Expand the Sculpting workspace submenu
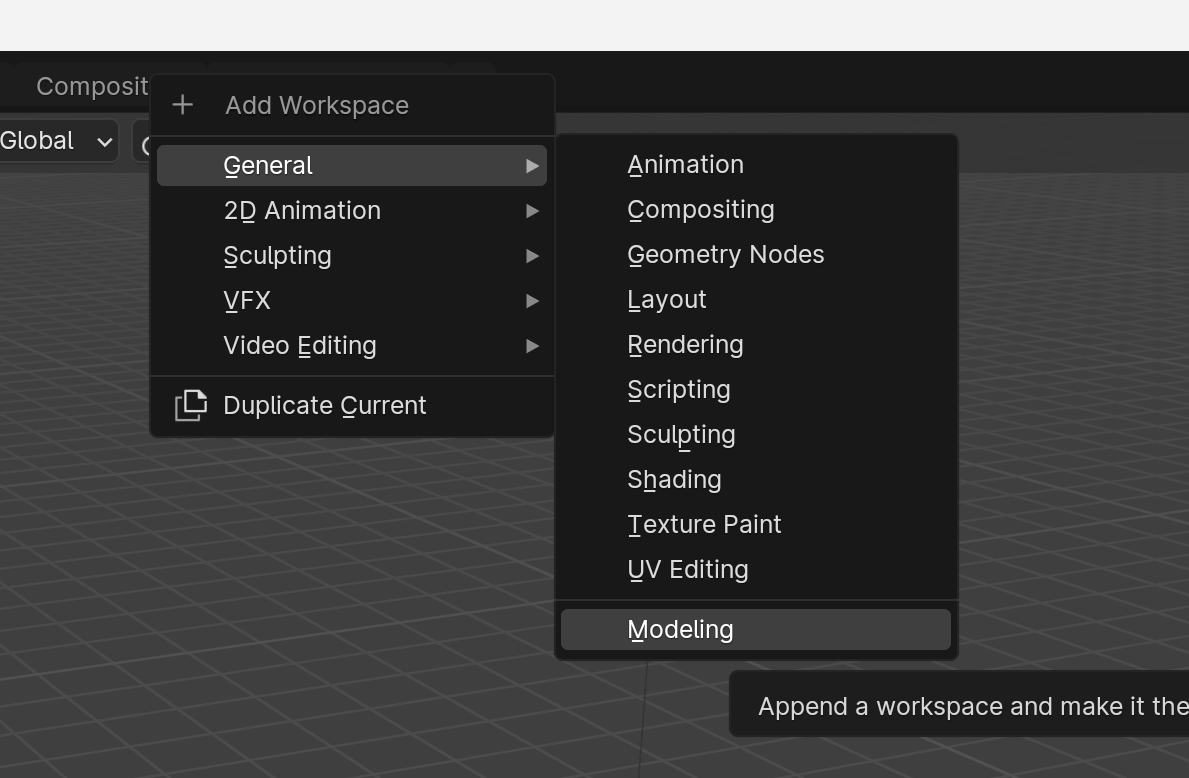The height and width of the screenshot is (778, 1189). [x=531, y=255]
